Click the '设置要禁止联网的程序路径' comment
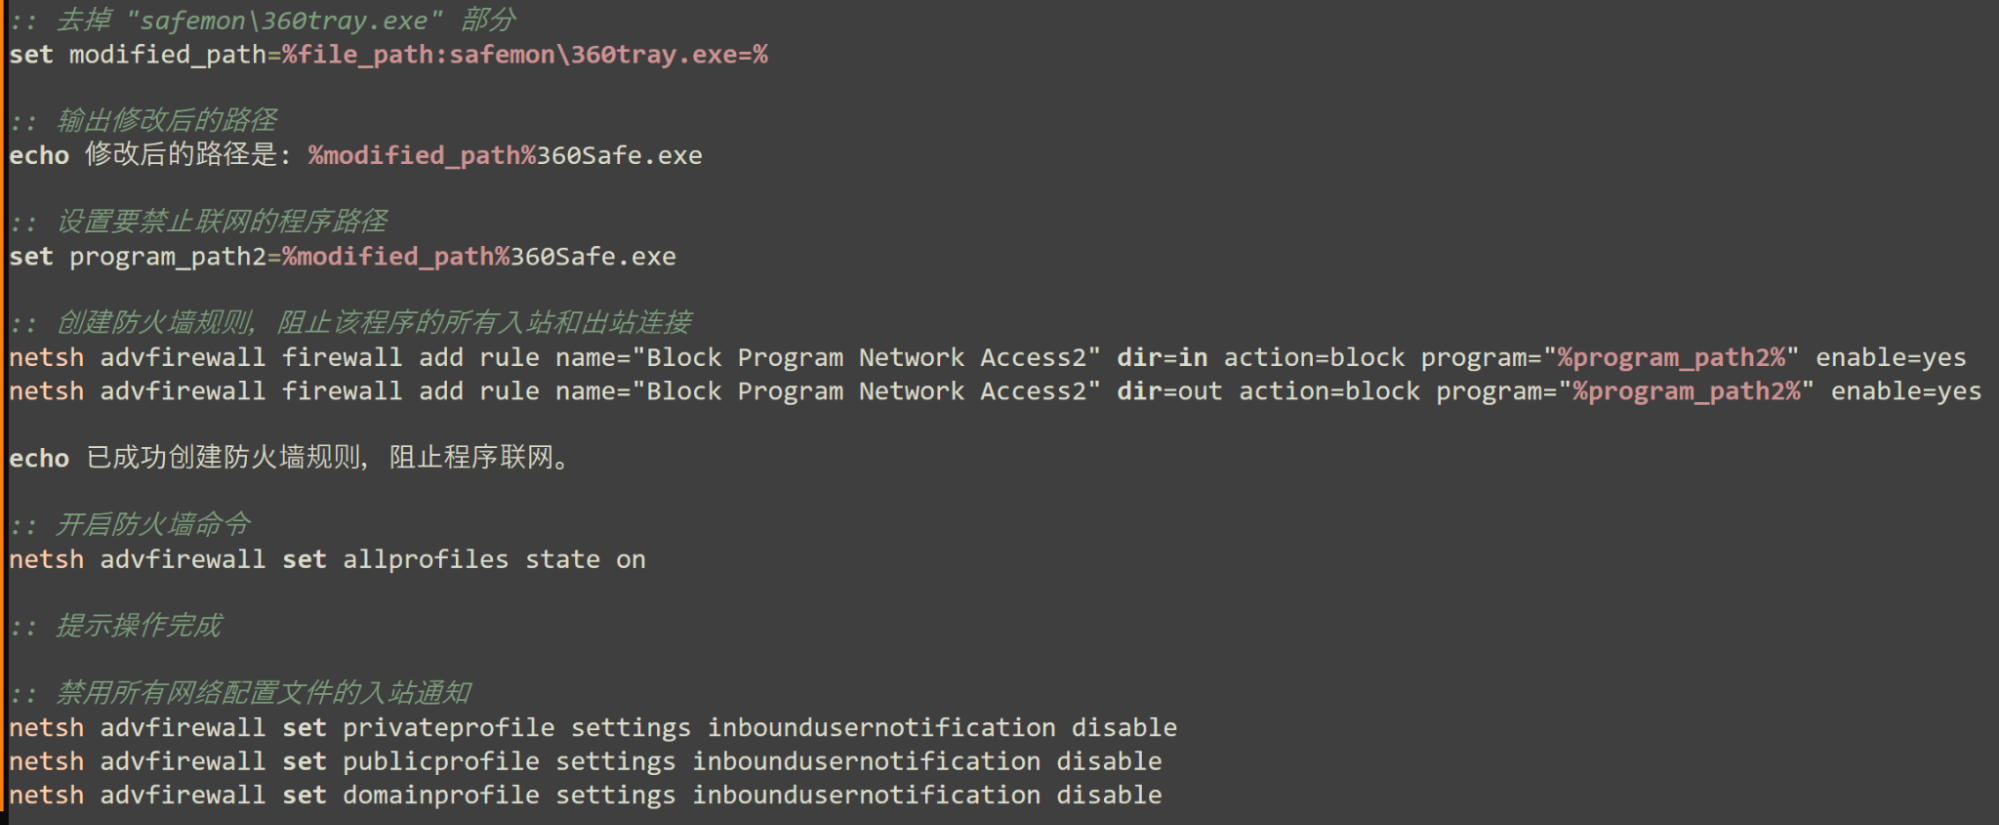 (x=221, y=222)
